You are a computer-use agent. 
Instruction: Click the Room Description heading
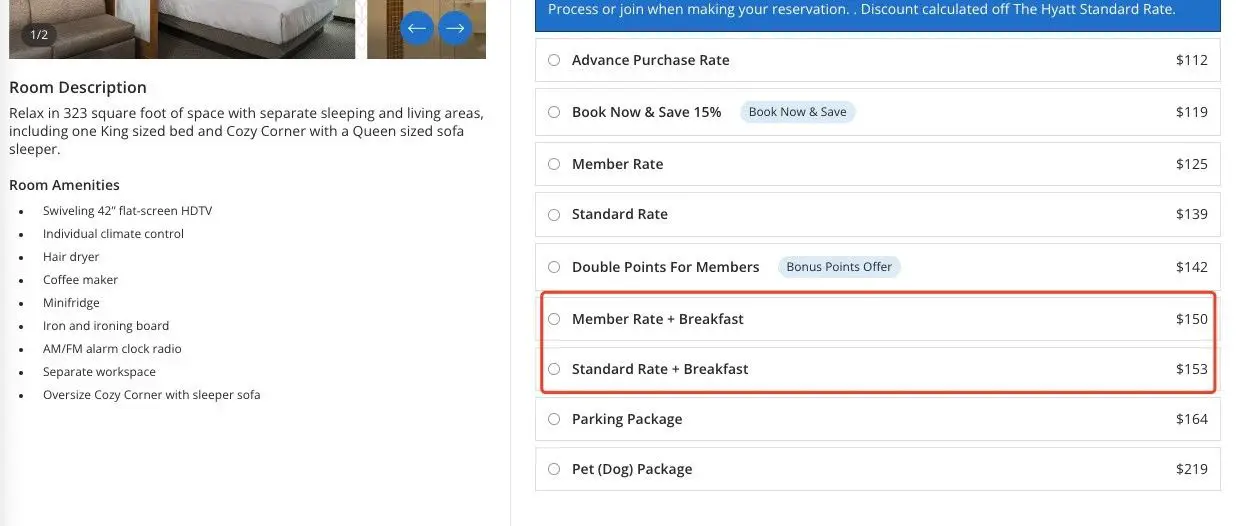click(78, 87)
